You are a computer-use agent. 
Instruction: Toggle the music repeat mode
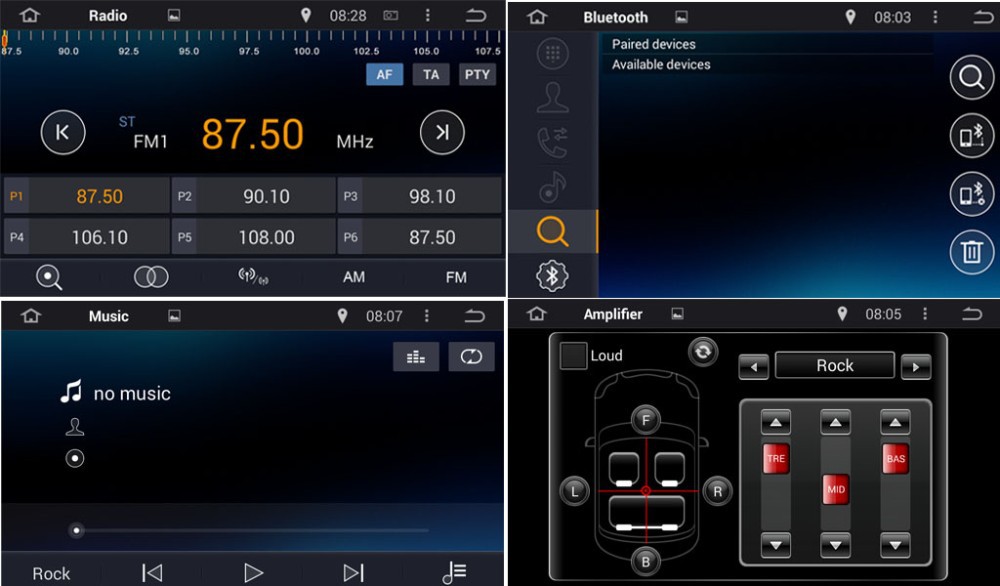click(471, 357)
